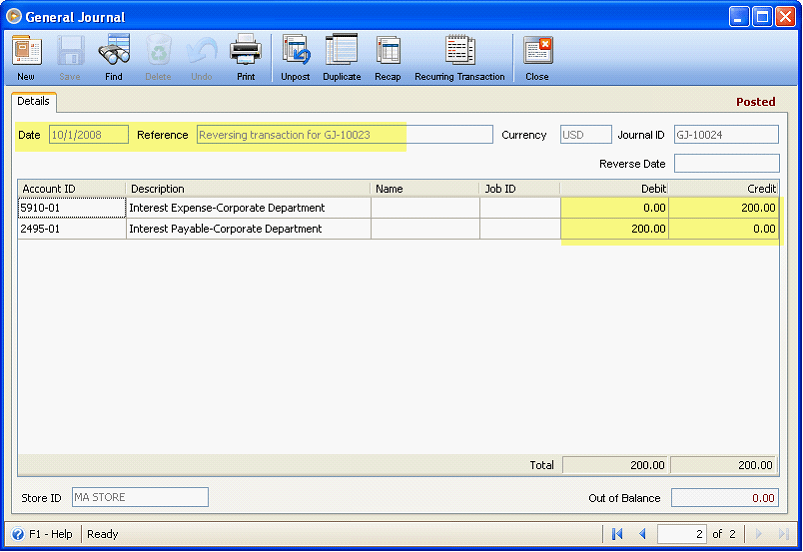803x552 pixels.
Task: Click the Save floppy disk icon
Action: (x=70, y=51)
